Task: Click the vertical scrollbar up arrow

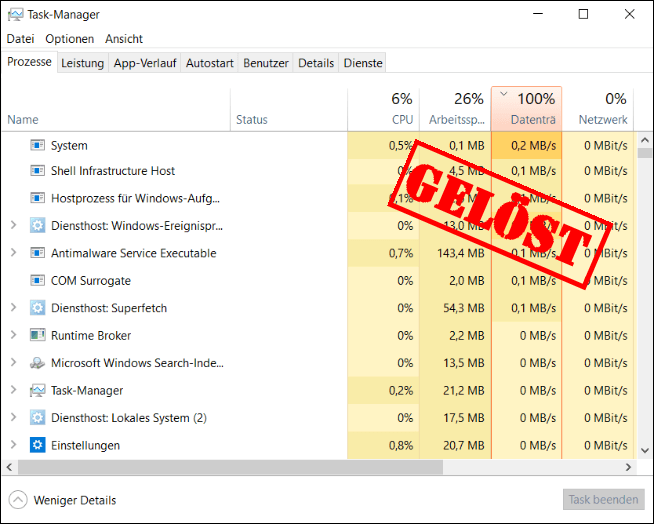Action: point(645,140)
